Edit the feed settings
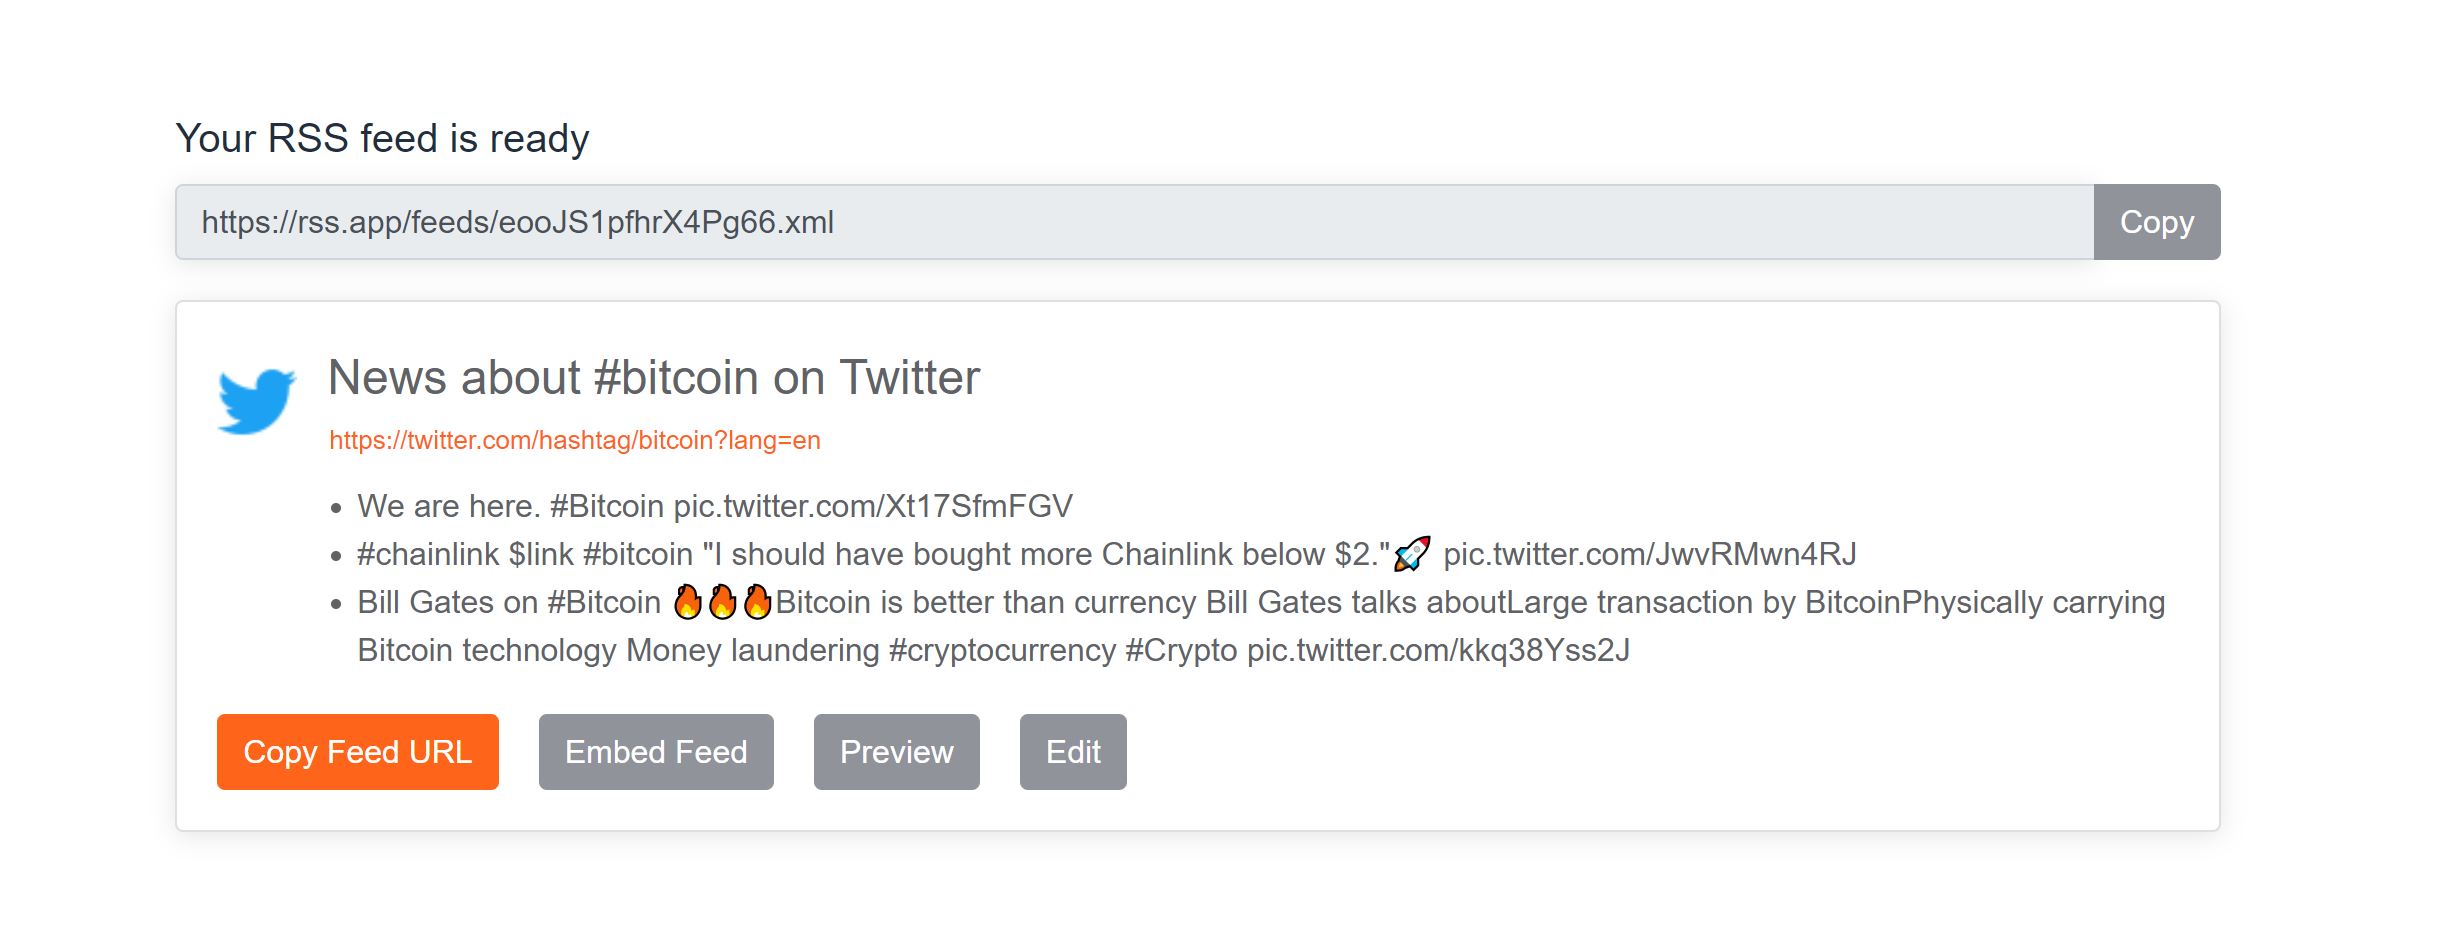This screenshot has height=944, width=2441. (1073, 752)
